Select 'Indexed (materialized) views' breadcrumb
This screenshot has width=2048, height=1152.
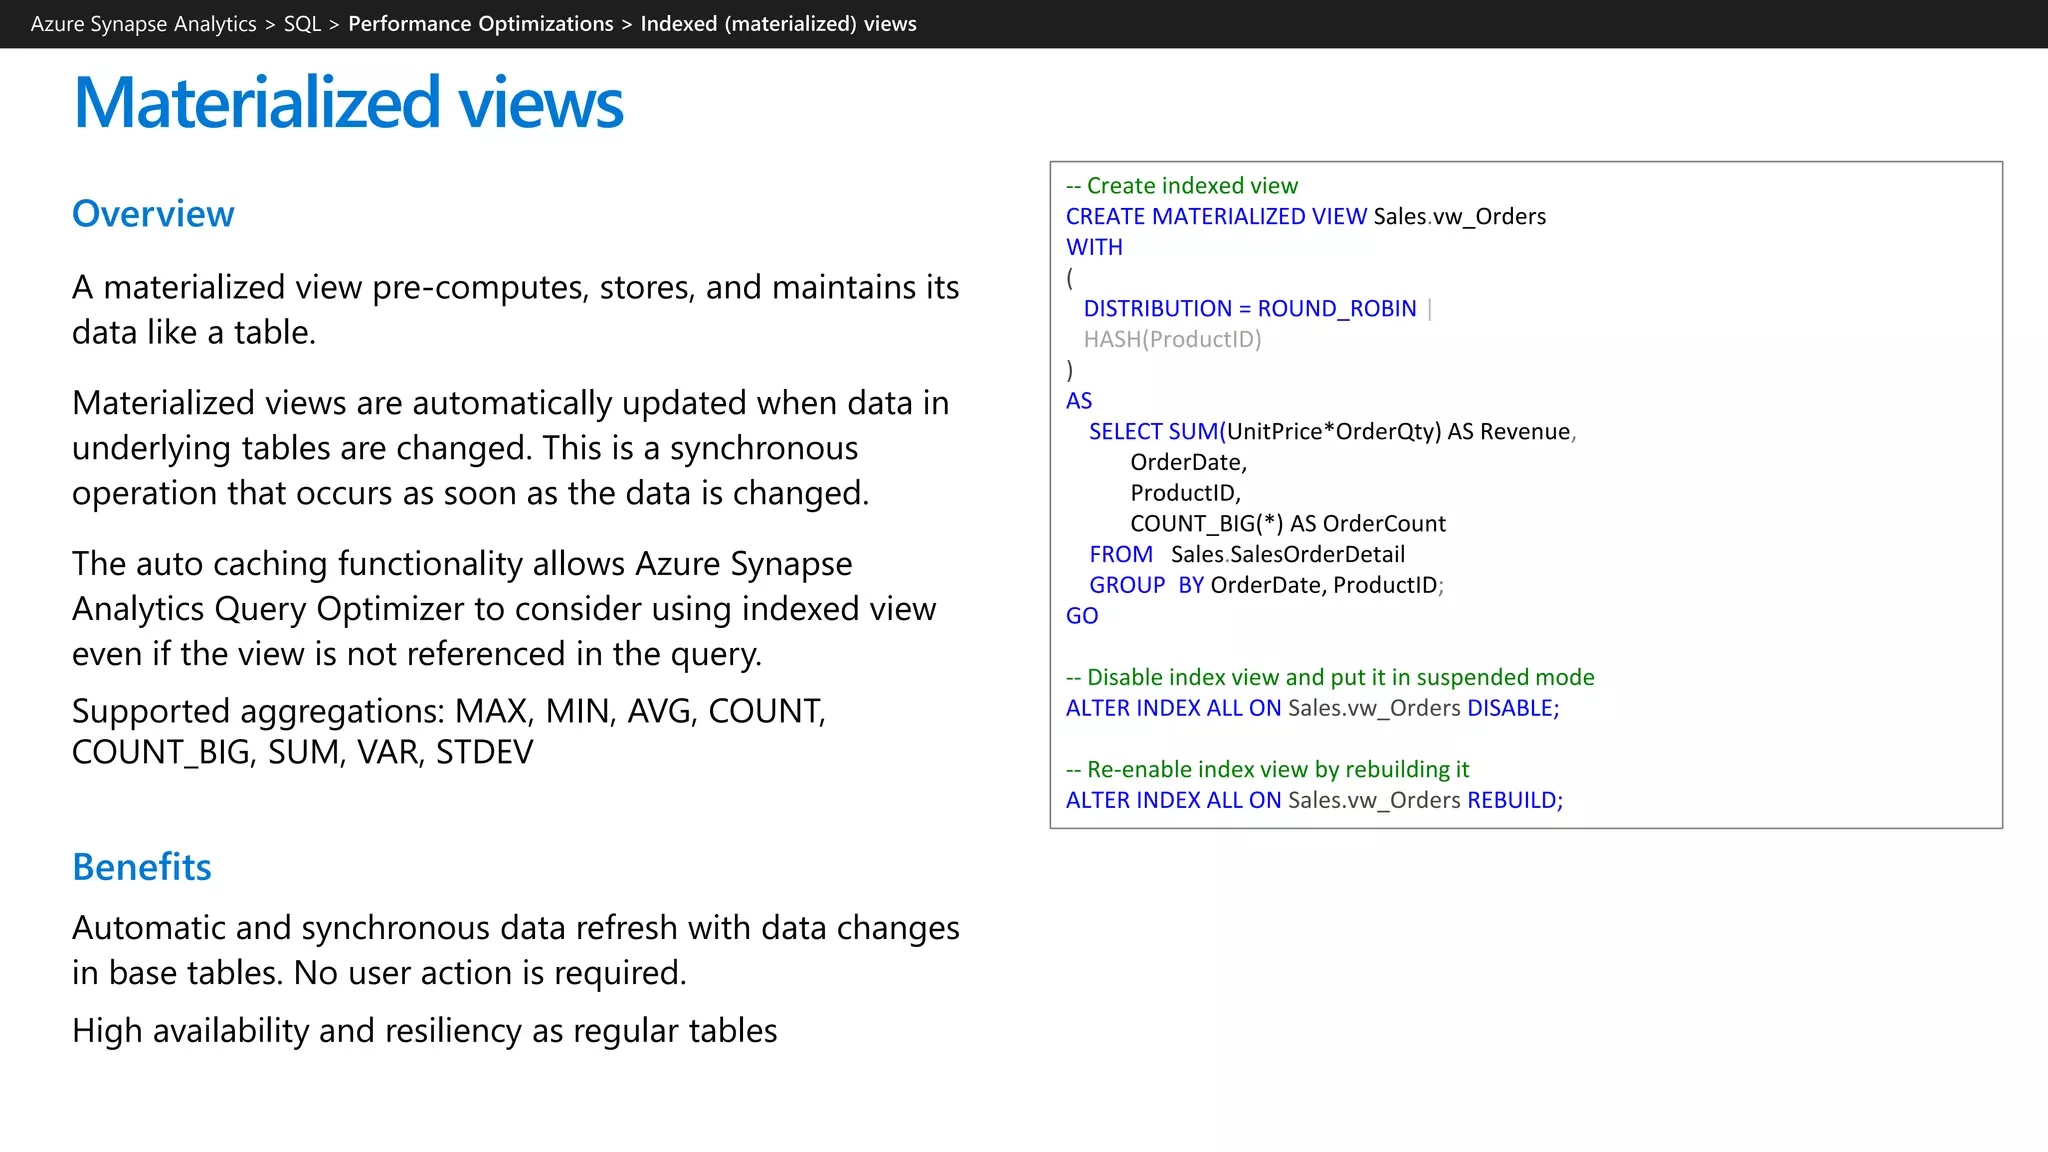coord(778,24)
